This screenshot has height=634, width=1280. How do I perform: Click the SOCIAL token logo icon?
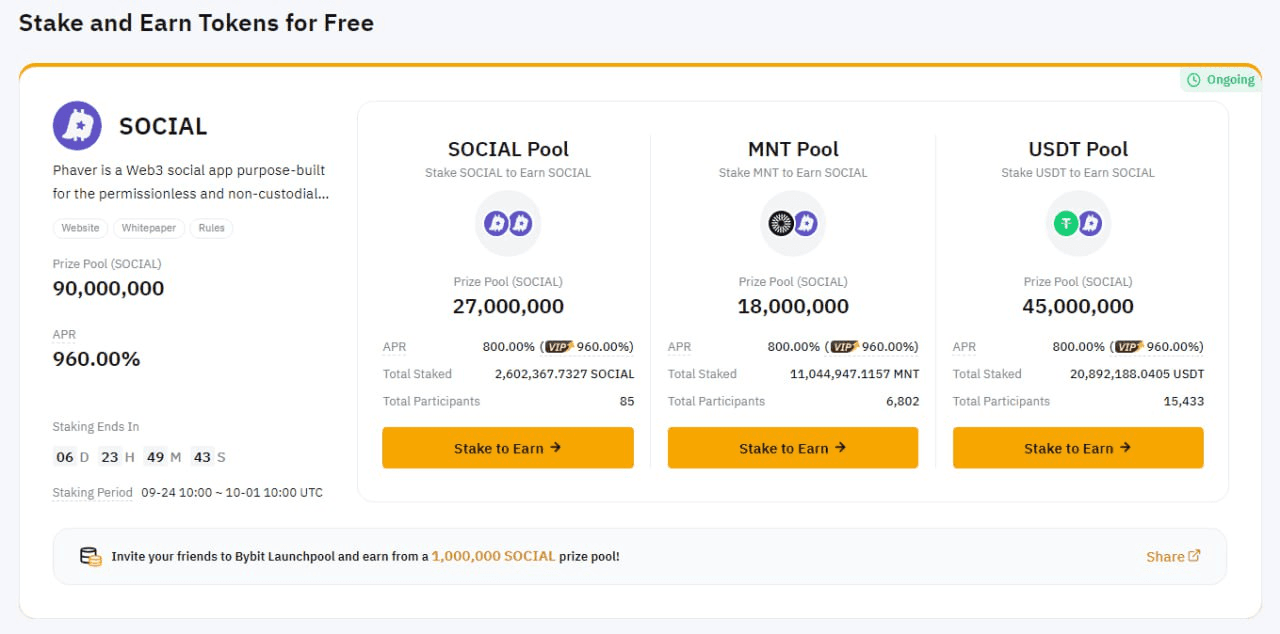(x=77, y=126)
